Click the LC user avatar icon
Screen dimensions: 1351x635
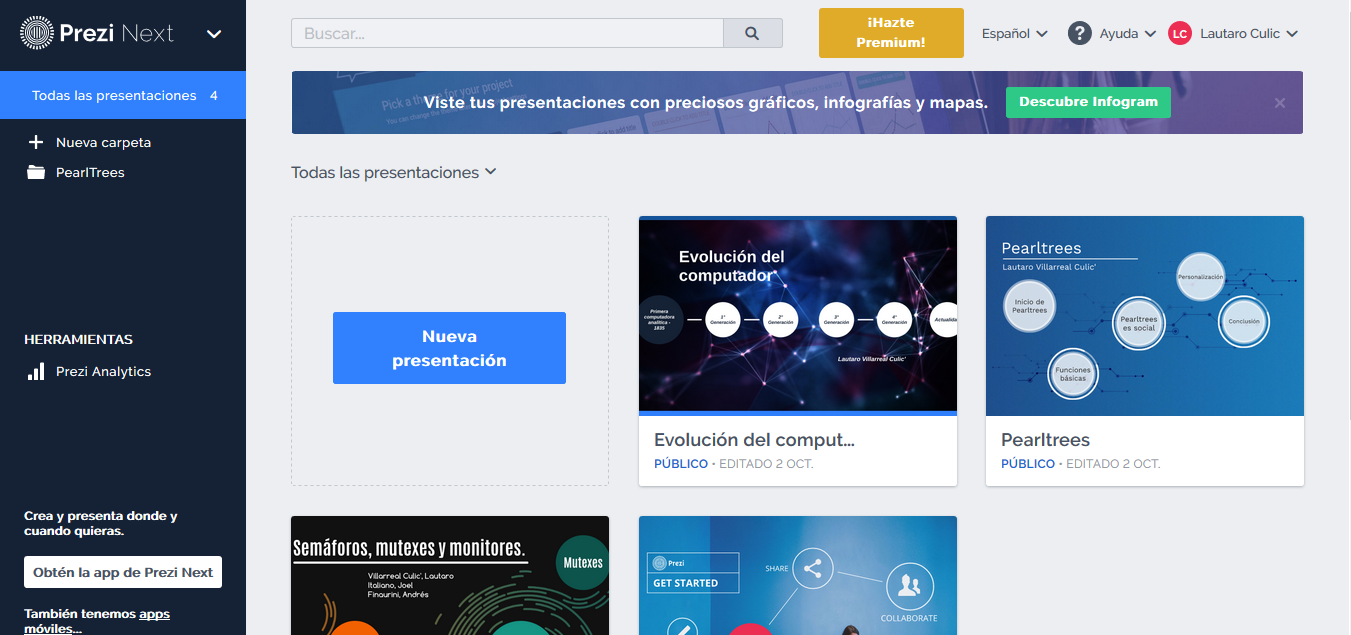click(x=1180, y=33)
